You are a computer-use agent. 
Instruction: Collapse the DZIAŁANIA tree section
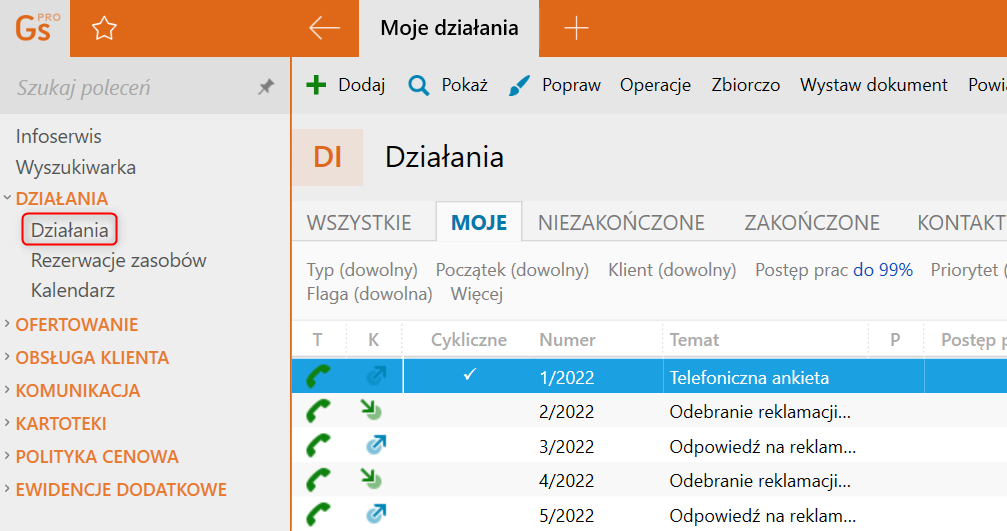(8, 198)
